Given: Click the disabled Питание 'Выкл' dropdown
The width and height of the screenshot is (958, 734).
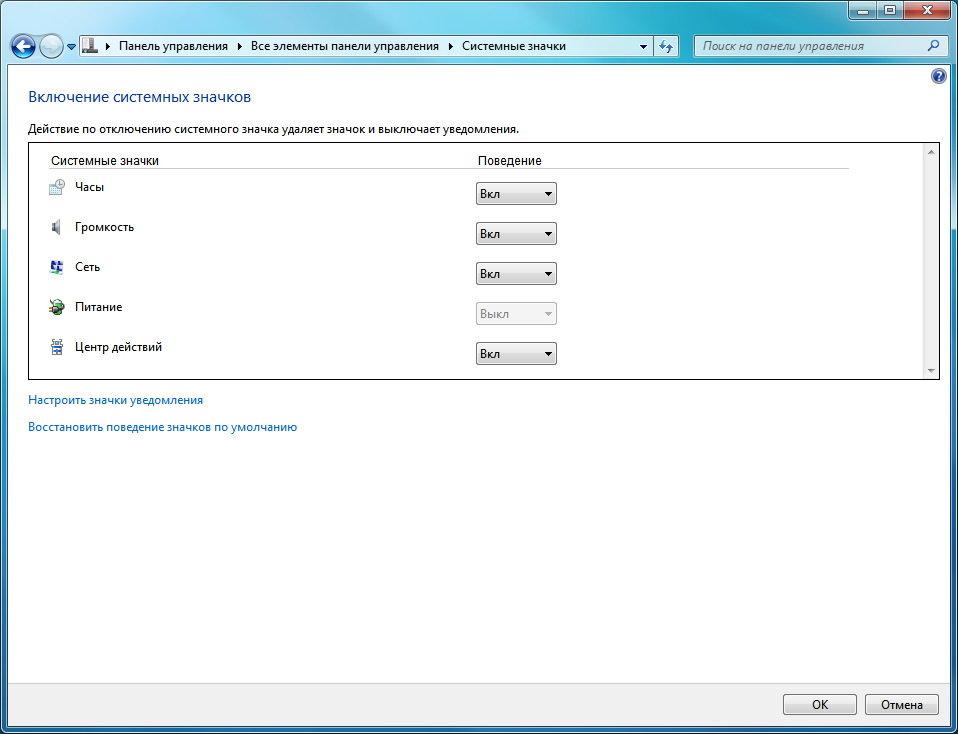Looking at the screenshot, I should pyautogui.click(x=516, y=314).
